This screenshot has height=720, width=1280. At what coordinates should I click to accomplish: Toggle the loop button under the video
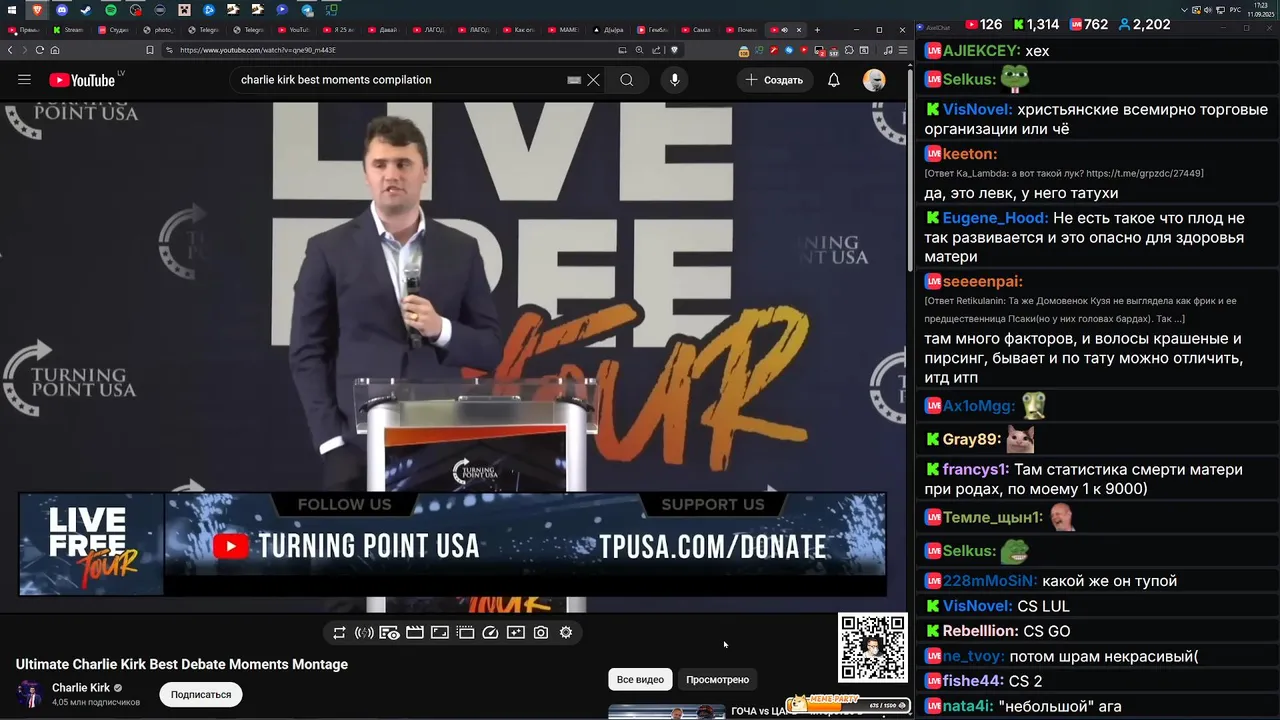click(x=339, y=632)
